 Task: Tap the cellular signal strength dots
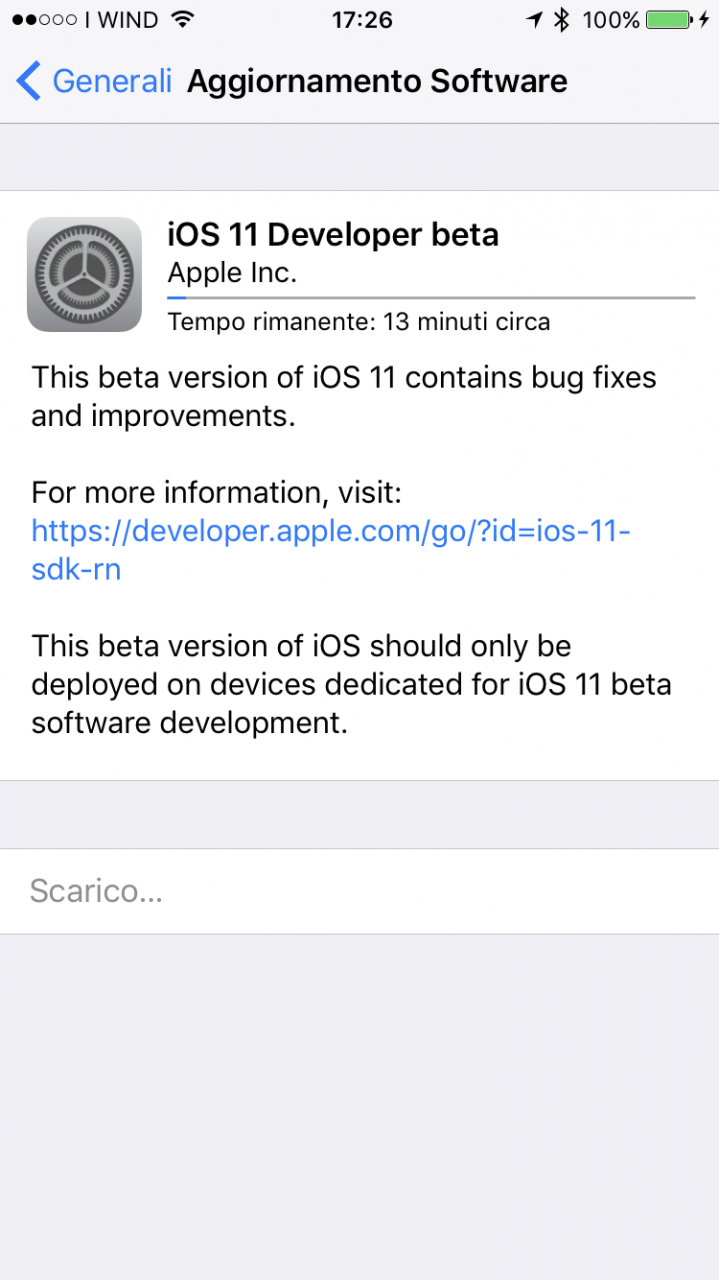point(45,19)
